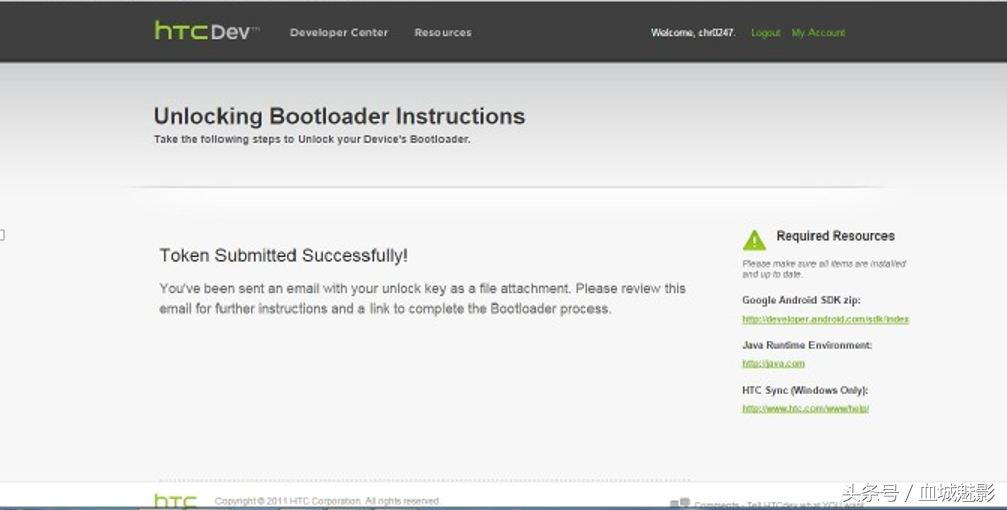Click the htc logo in footer
This screenshot has height=510, width=1007.
(x=175, y=501)
